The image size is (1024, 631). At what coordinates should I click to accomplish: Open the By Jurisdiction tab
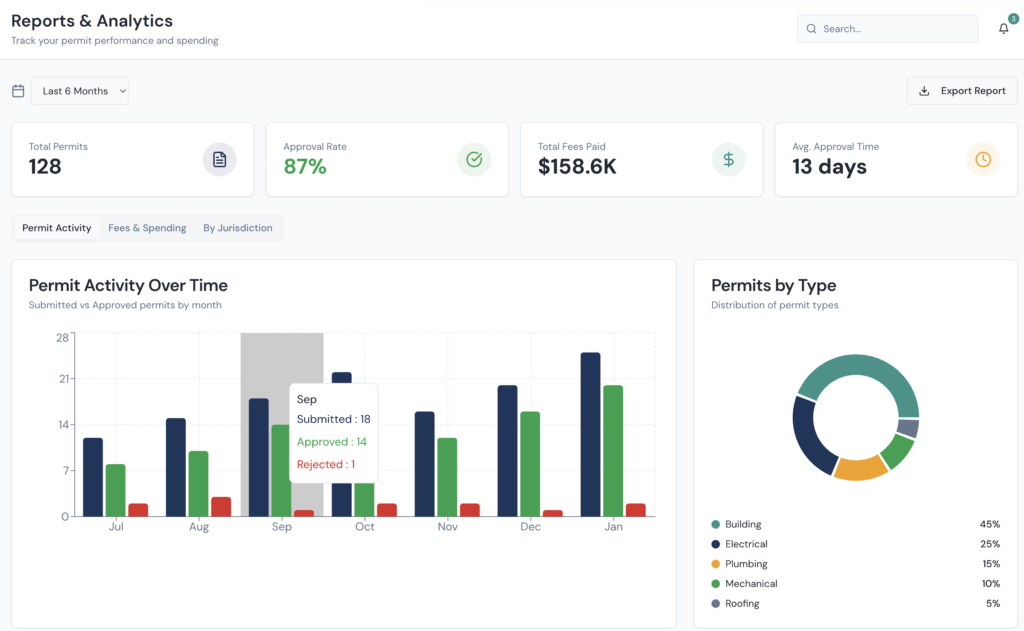pyautogui.click(x=237, y=228)
